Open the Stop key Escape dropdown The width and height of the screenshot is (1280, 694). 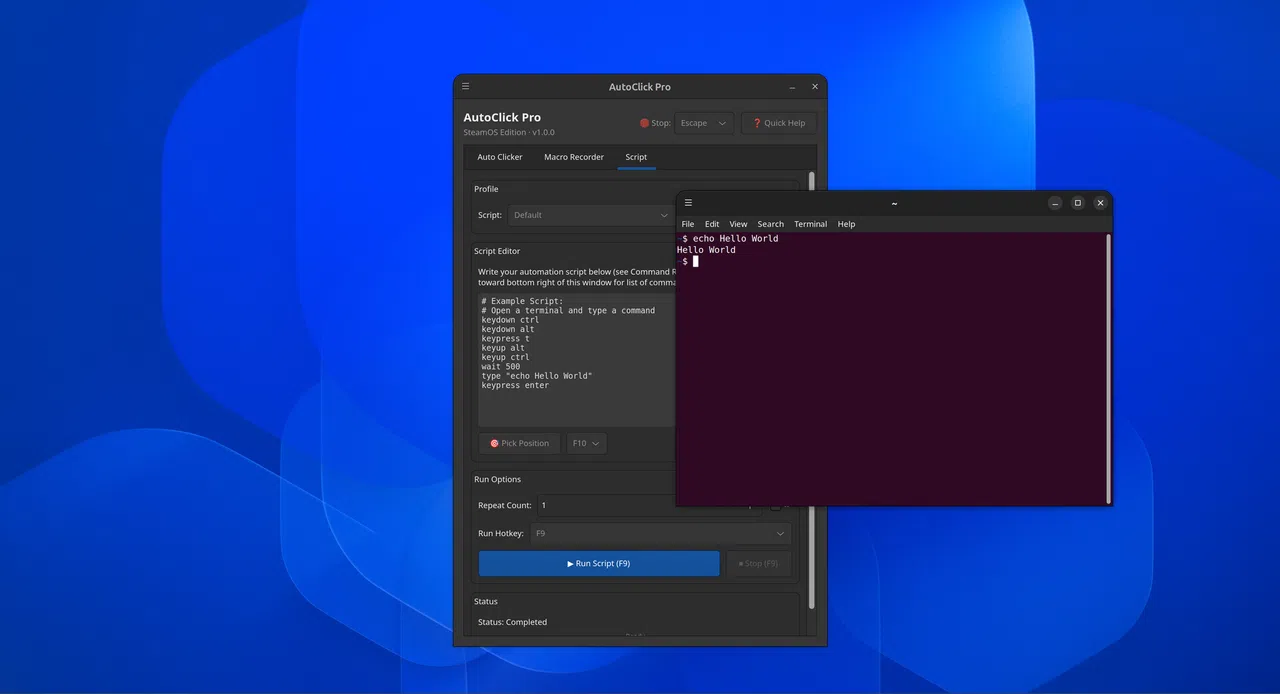coord(704,123)
